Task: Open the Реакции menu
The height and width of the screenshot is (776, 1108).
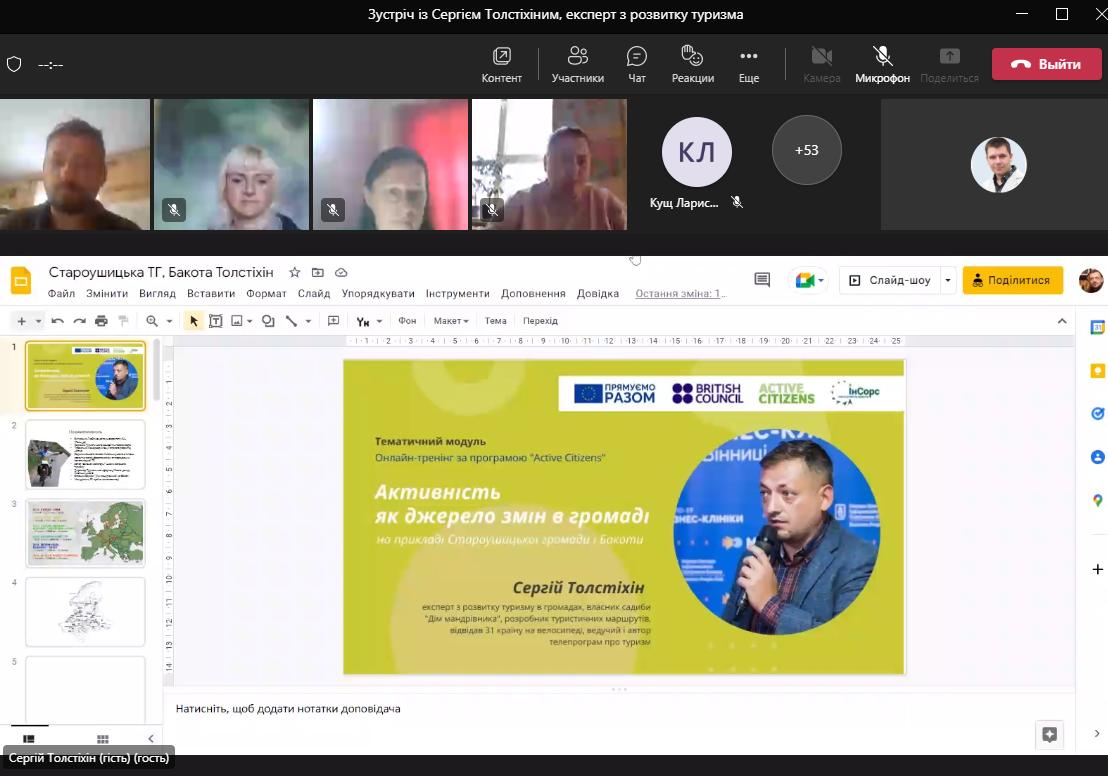Action: coord(692,64)
